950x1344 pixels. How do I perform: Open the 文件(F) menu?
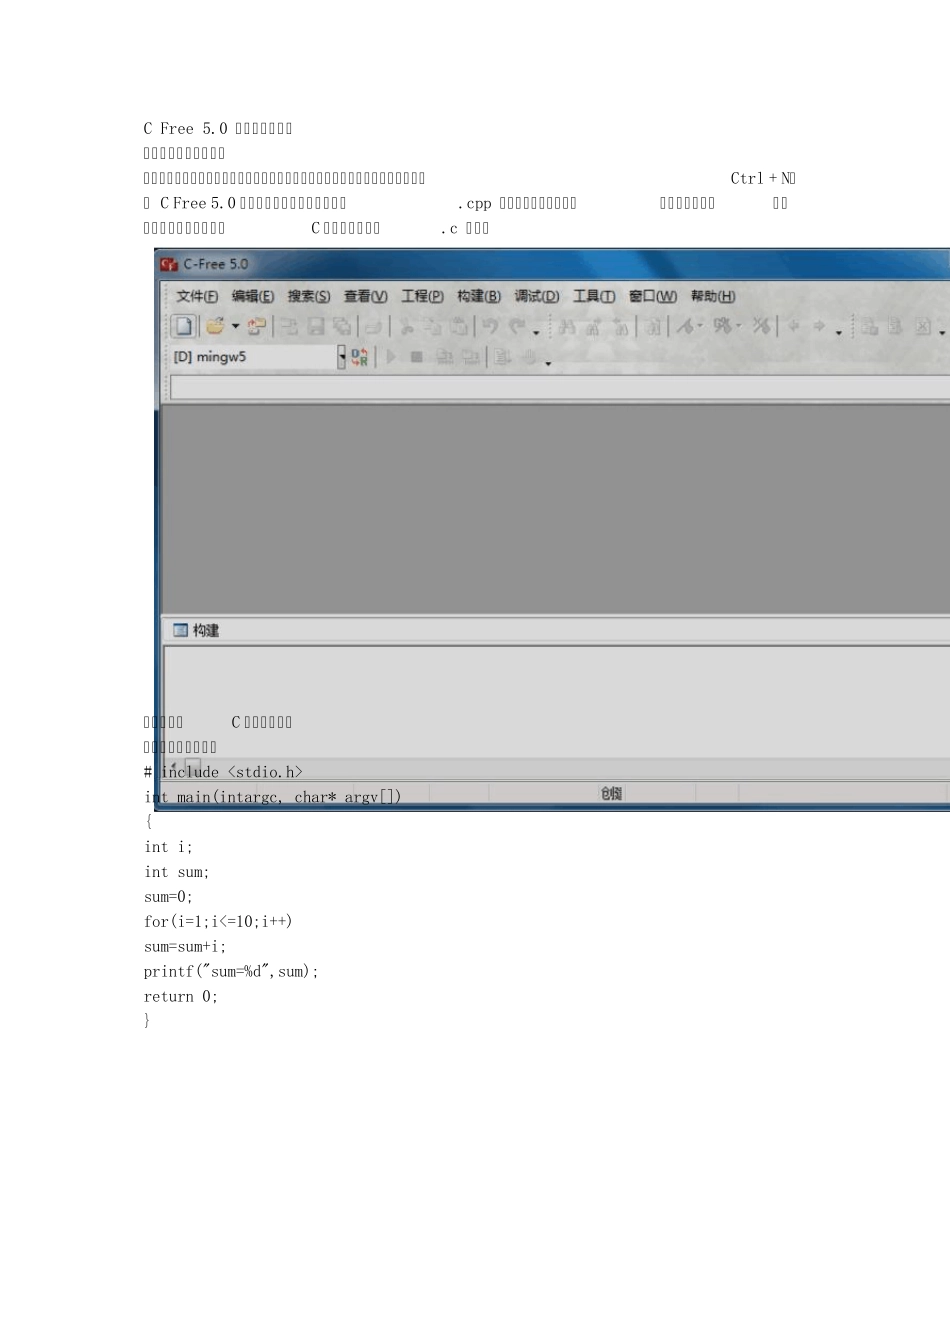pos(197,296)
